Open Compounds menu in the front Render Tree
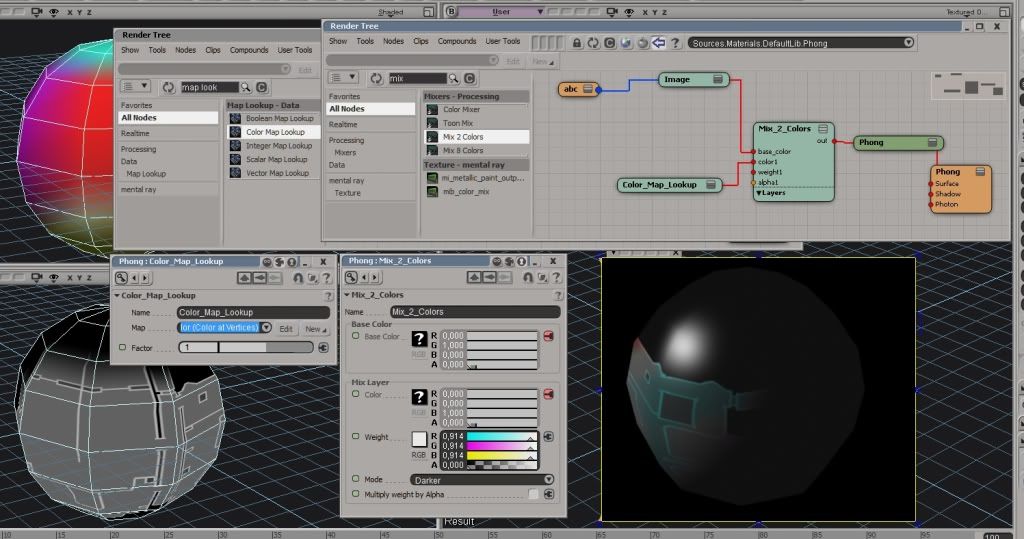Screen dimensions: 1024x539 point(456,41)
